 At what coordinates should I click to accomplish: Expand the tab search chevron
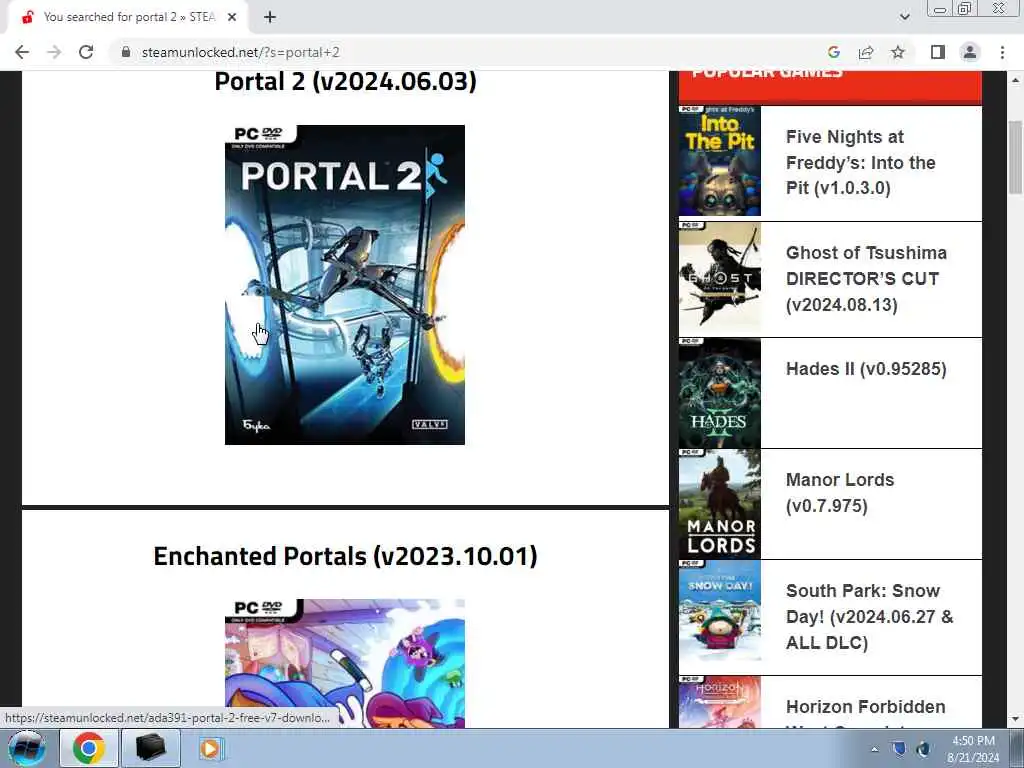tap(904, 17)
